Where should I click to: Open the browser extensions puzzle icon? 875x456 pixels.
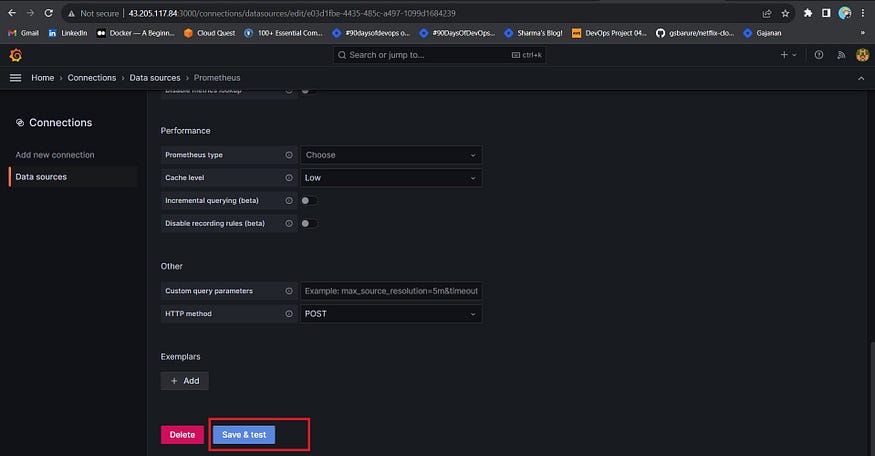click(807, 13)
